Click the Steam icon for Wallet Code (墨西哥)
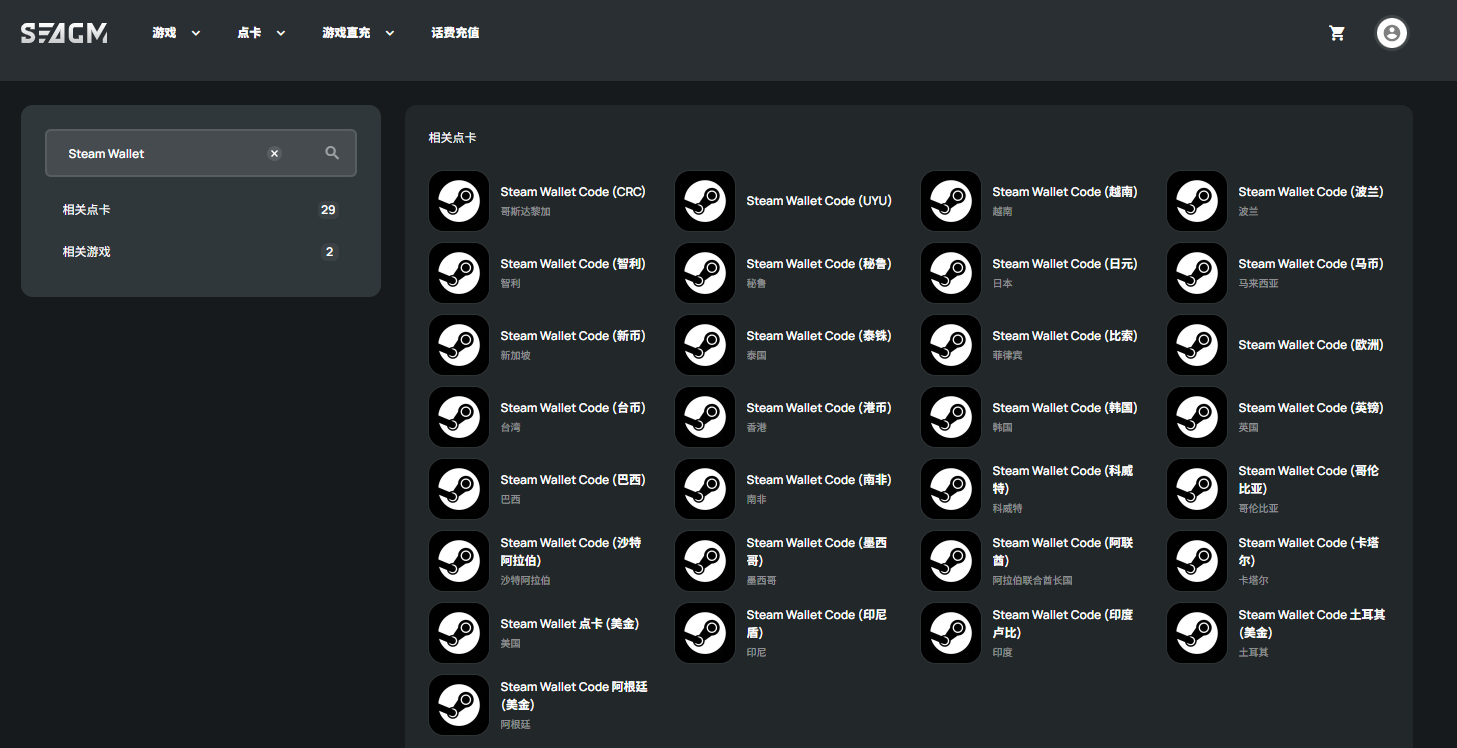This screenshot has width=1457, height=748. [x=705, y=561]
